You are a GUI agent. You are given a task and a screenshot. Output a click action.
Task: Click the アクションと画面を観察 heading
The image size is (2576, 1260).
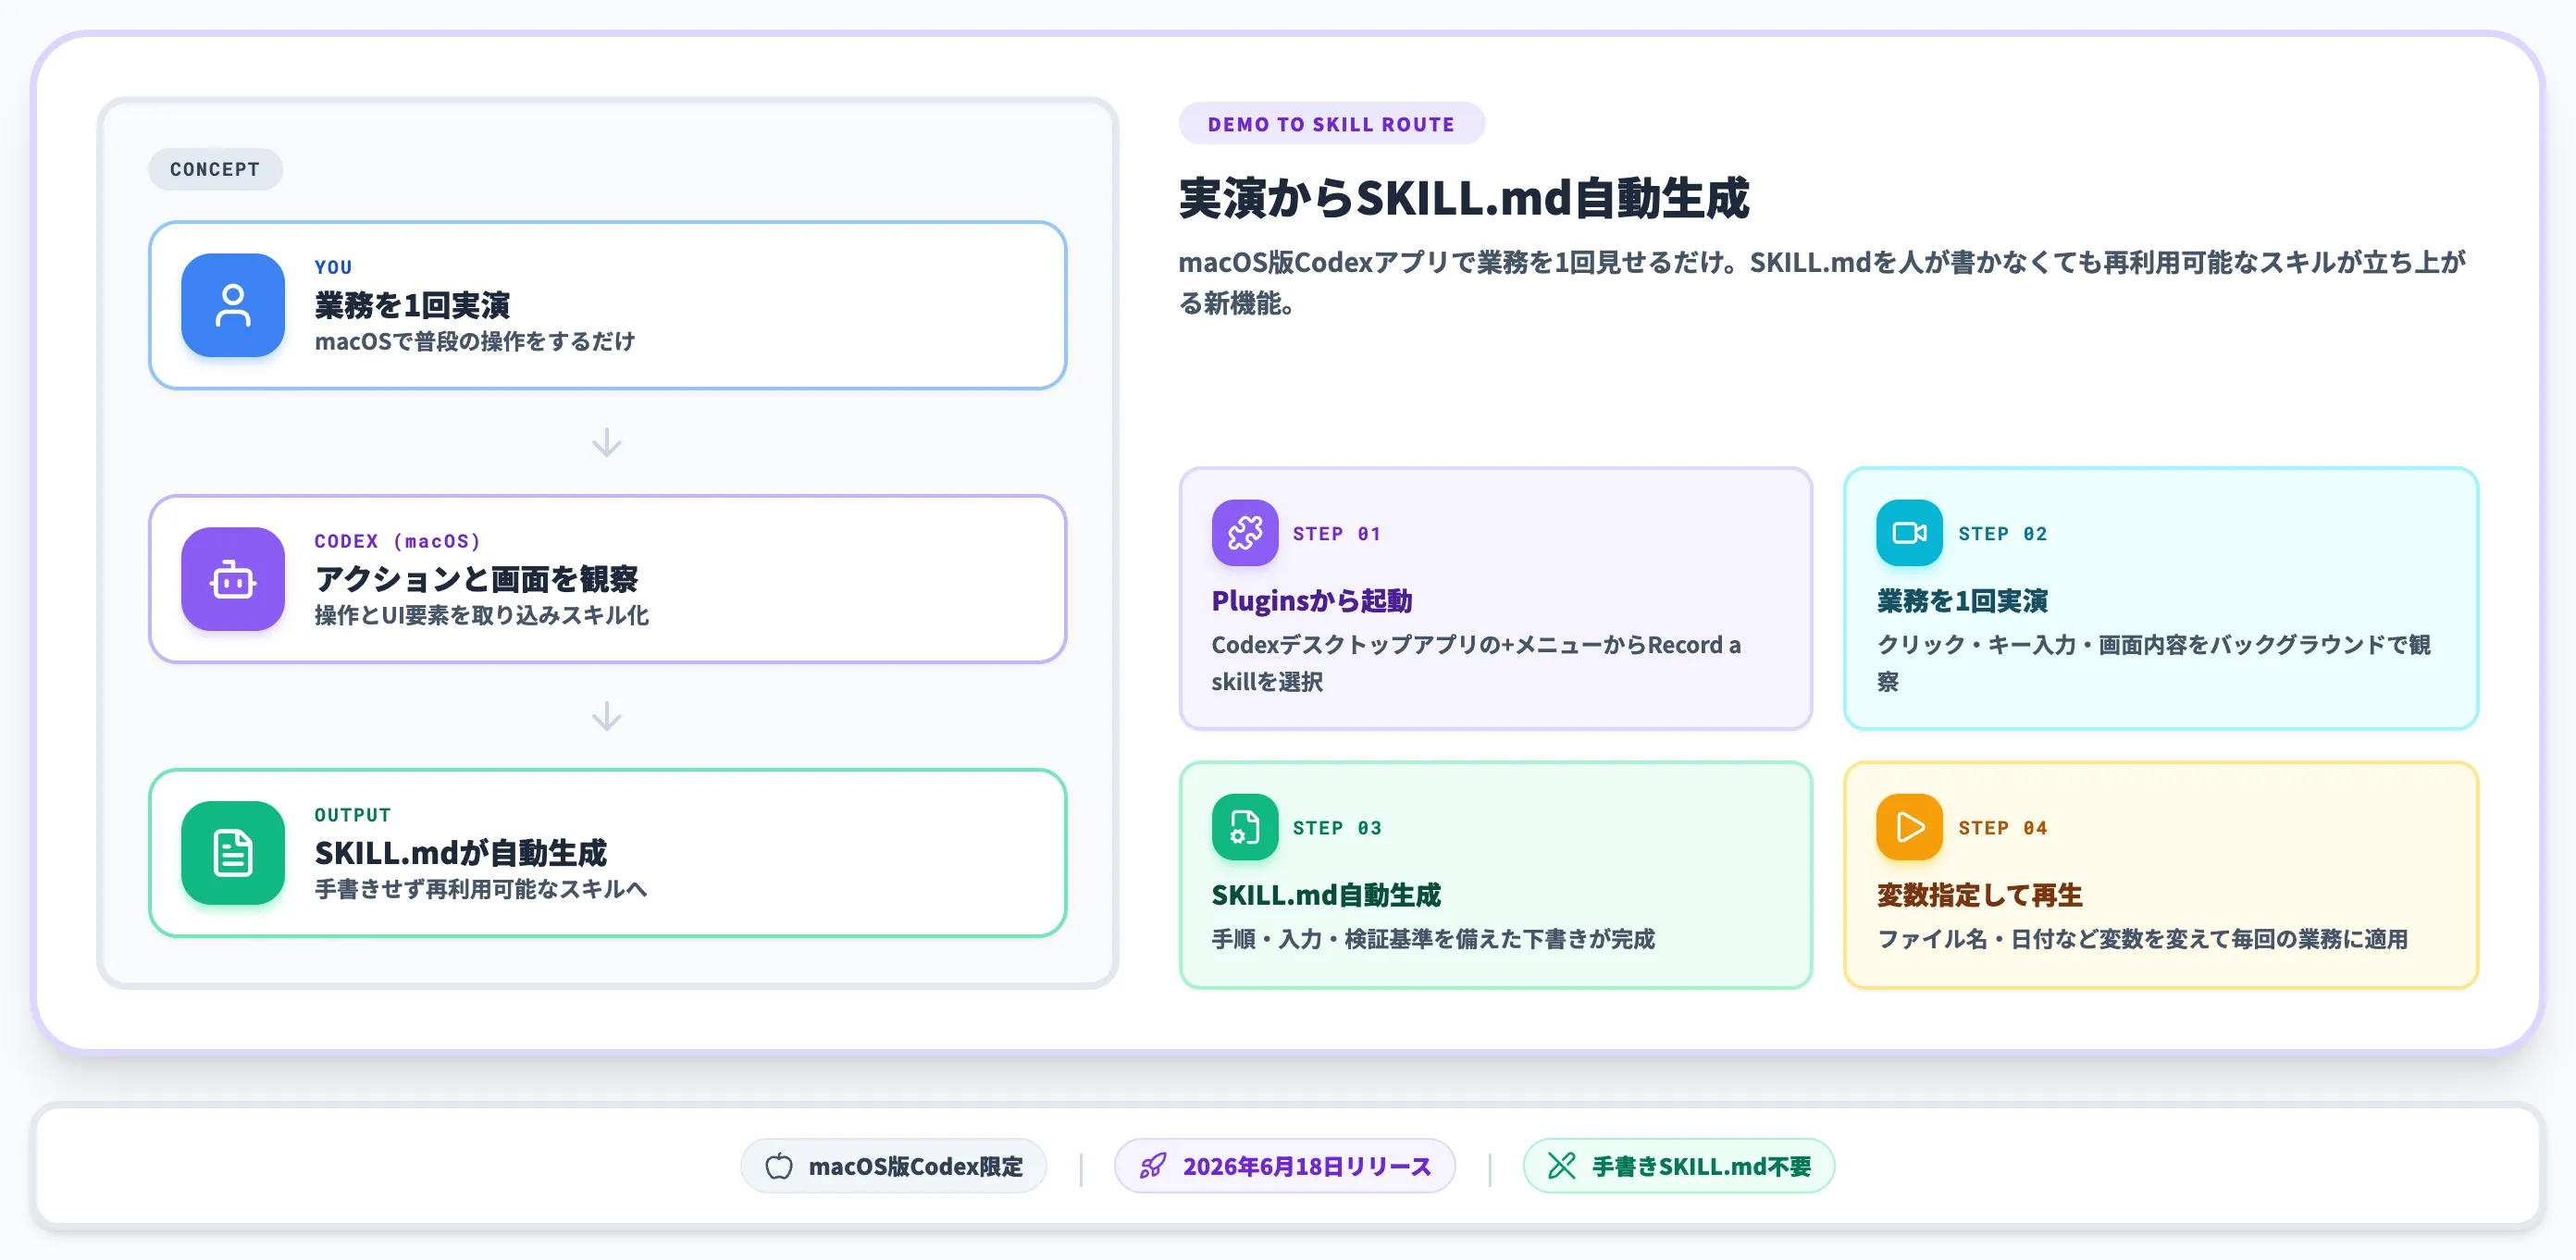coord(476,578)
